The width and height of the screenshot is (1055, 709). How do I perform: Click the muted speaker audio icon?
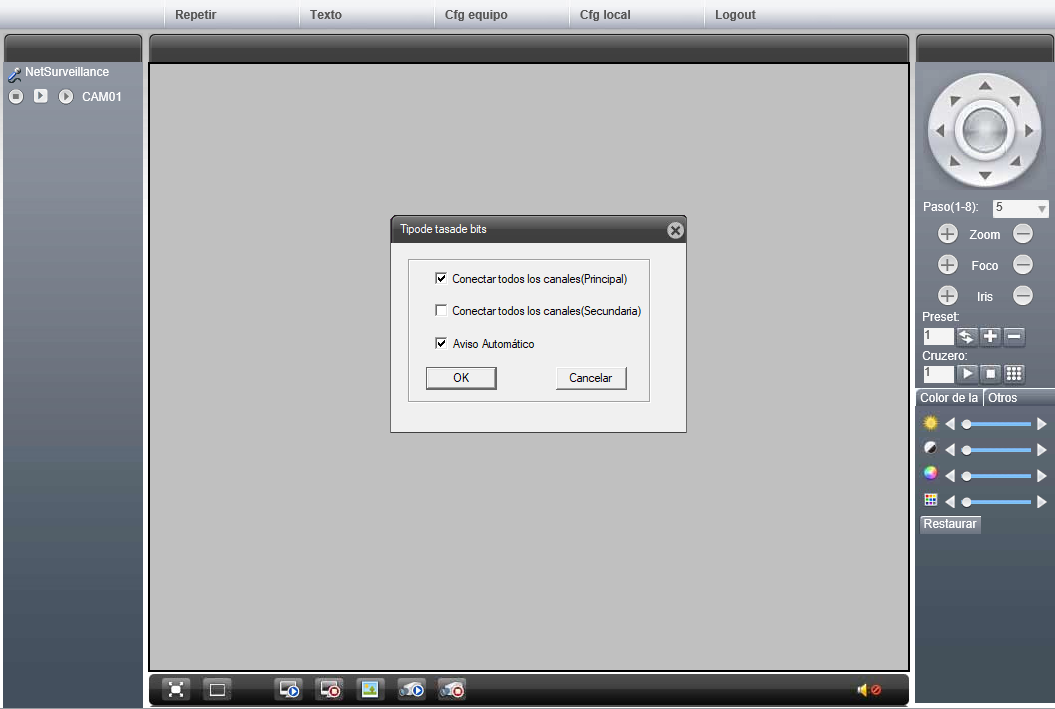click(868, 690)
